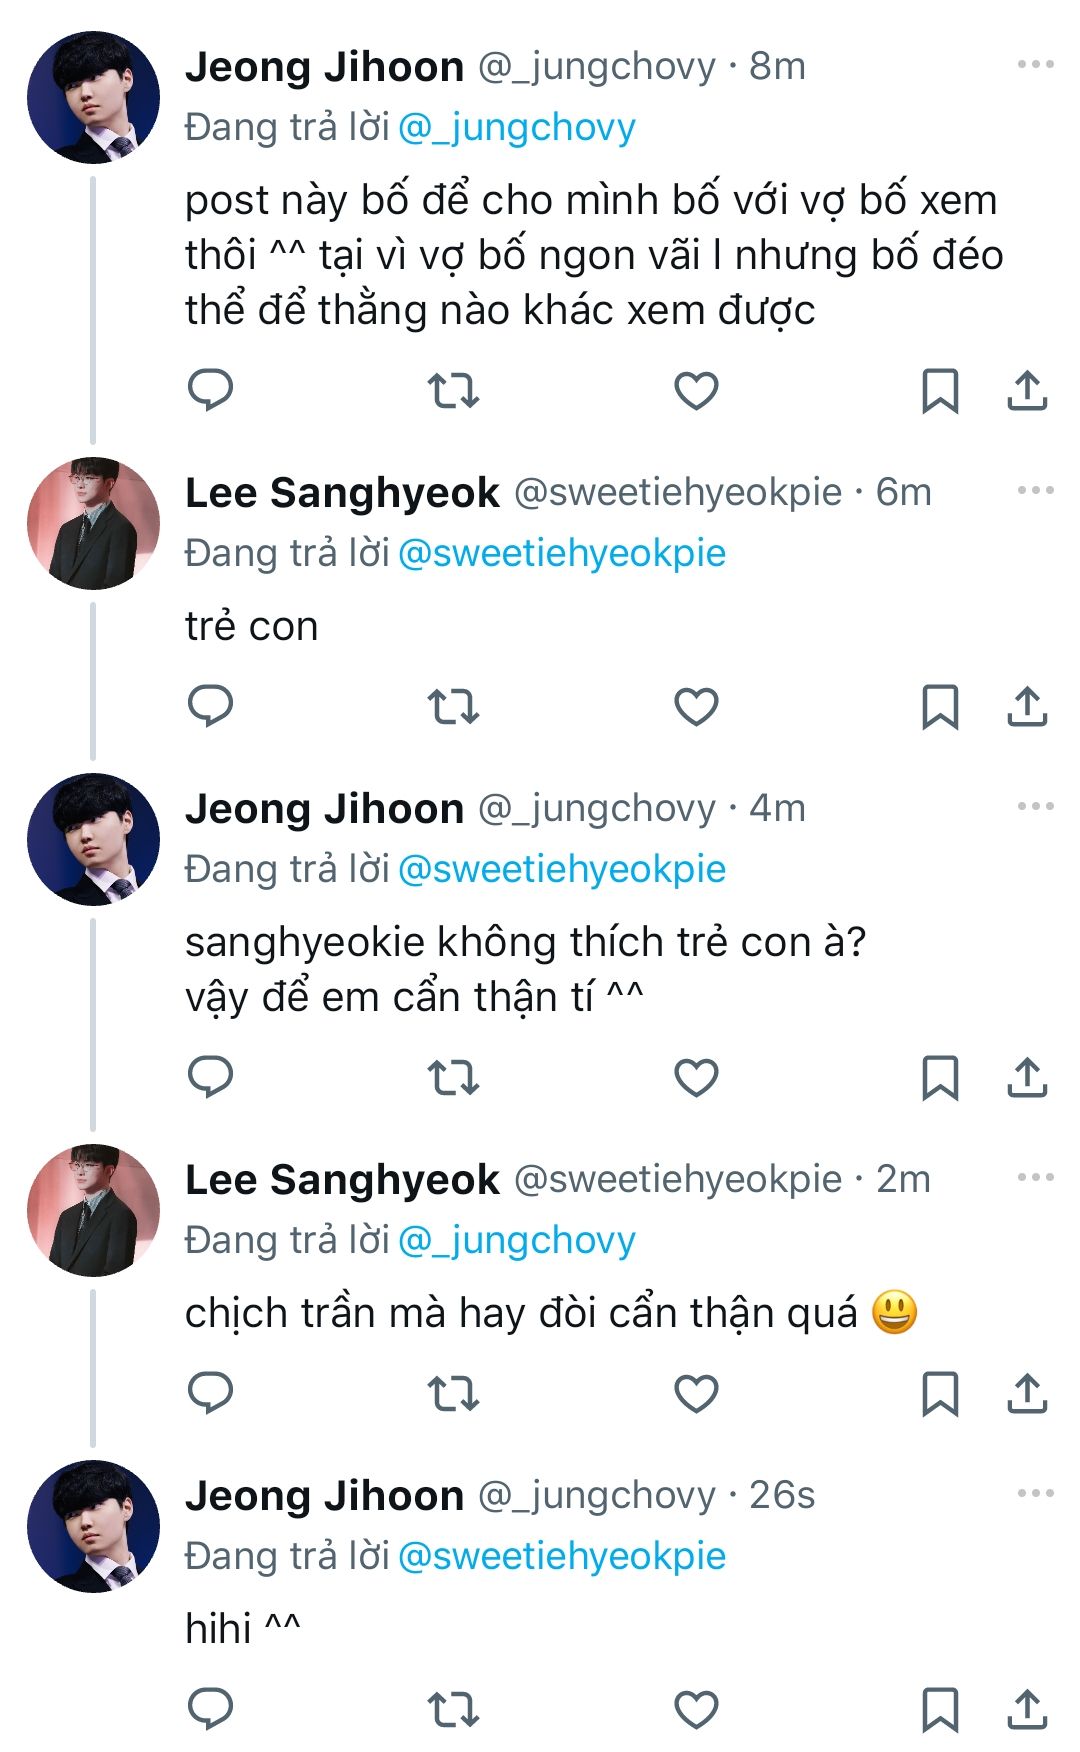This screenshot has width=1080, height=1752.
Task: Reply to the 'sanghyeokie không thích' tweet
Action: tap(211, 1077)
